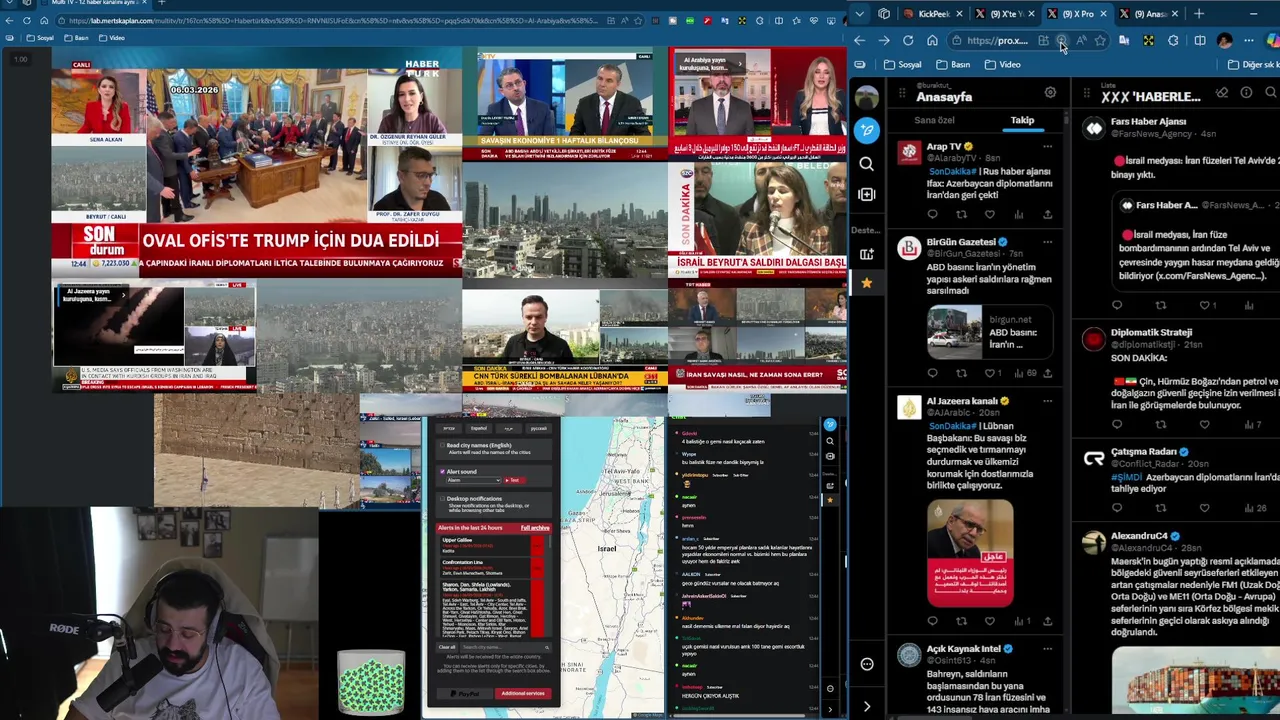
Task: Click the read aloud icon in X Pro address bar
Action: pos(1081,40)
